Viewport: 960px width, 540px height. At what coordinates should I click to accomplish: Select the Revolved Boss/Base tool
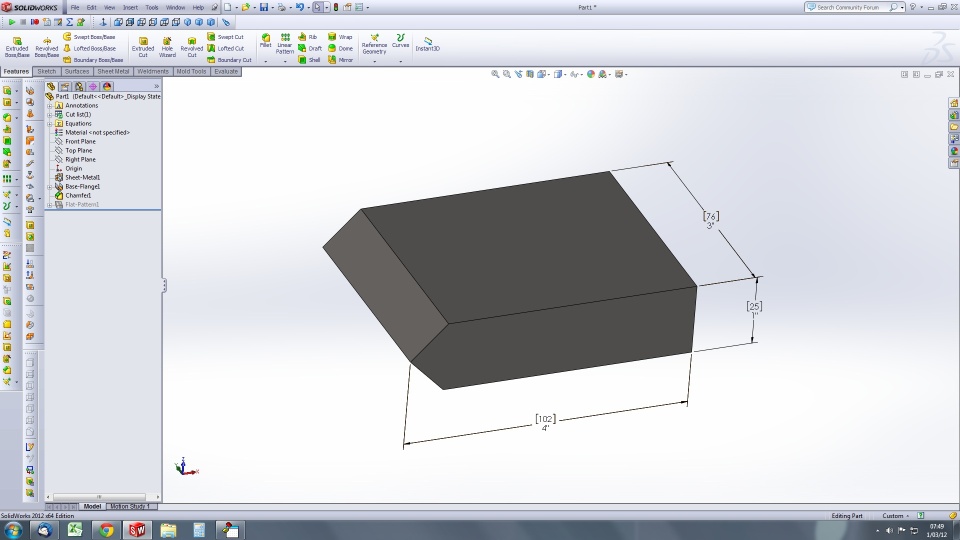47,47
